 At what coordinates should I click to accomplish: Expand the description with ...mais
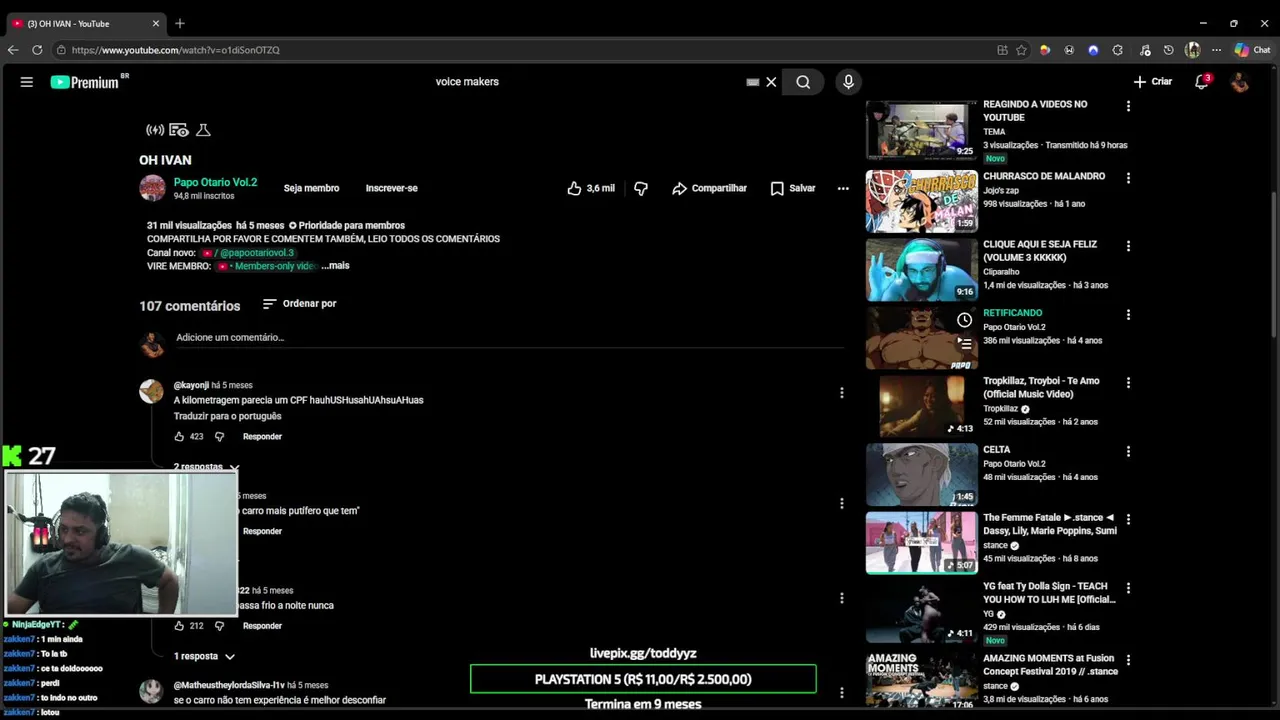pyautogui.click(x=335, y=266)
